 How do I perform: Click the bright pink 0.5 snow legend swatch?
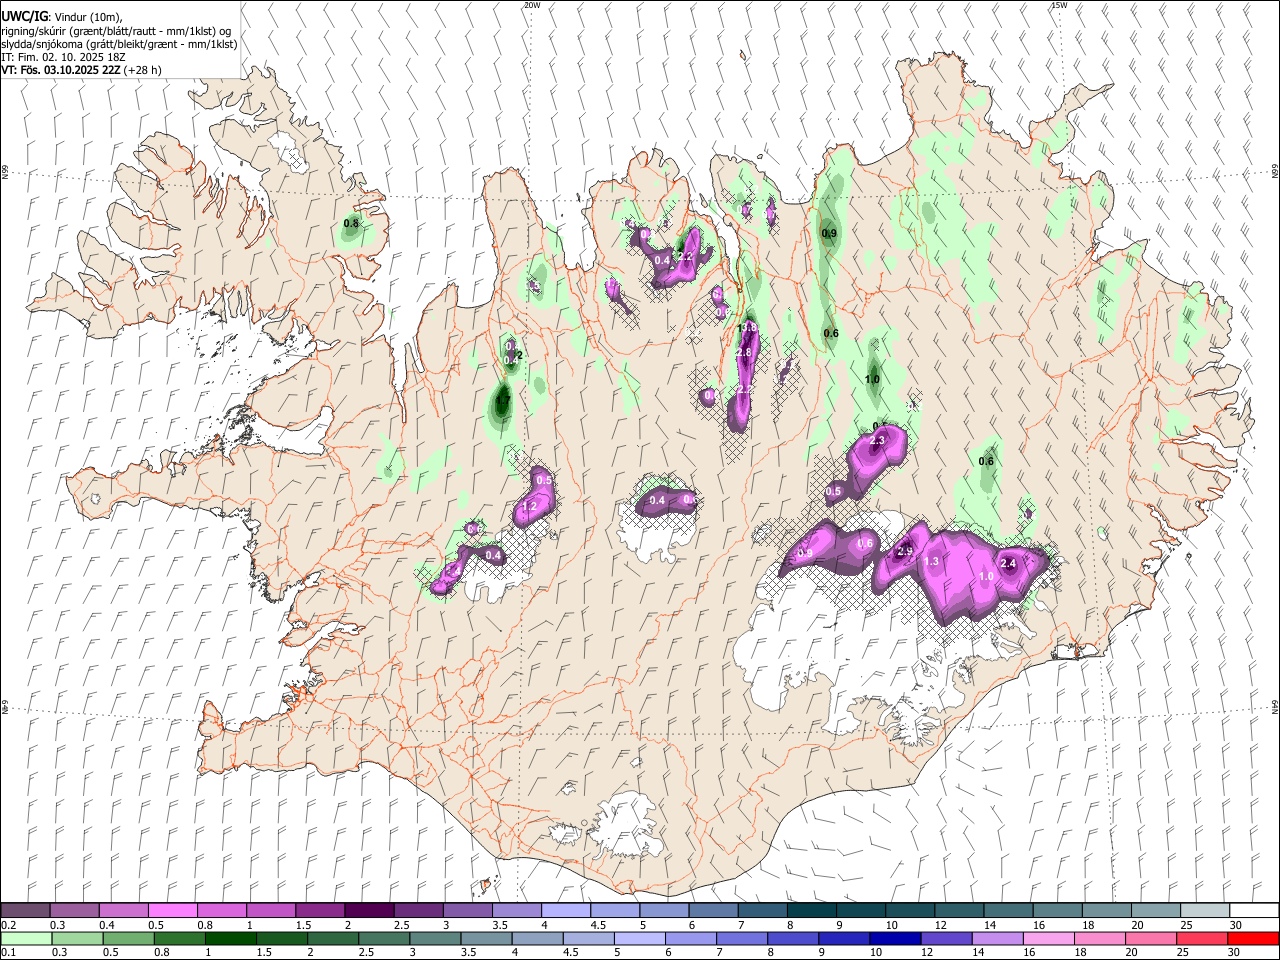coord(172,910)
